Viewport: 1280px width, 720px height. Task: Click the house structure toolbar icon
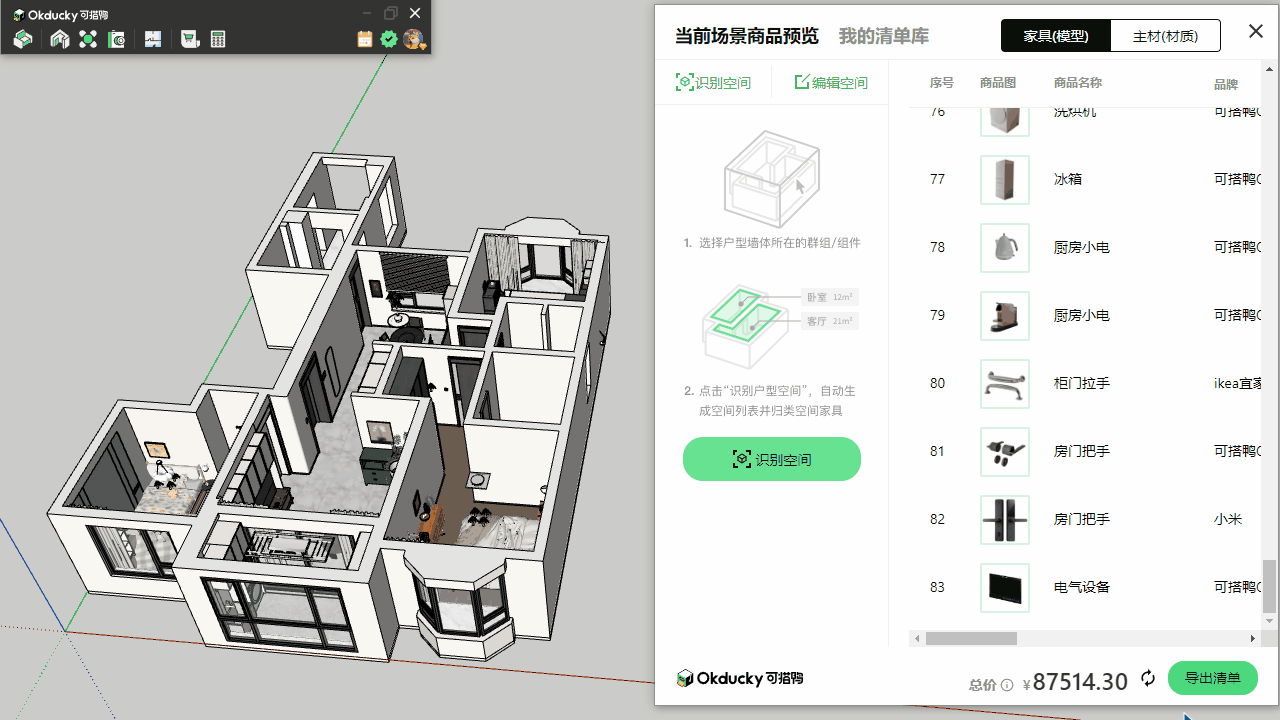(60, 39)
